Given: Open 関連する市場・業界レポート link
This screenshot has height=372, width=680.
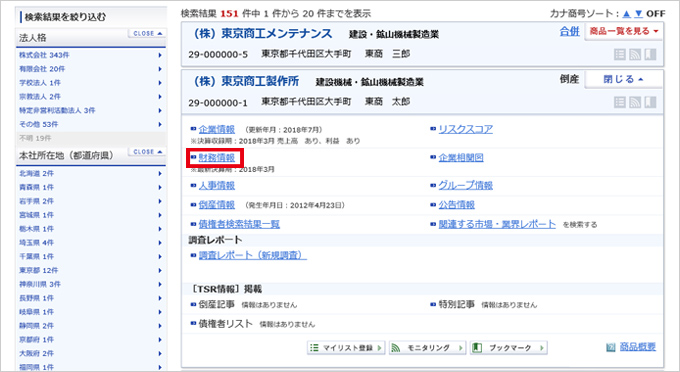Looking at the screenshot, I should pos(497,224).
